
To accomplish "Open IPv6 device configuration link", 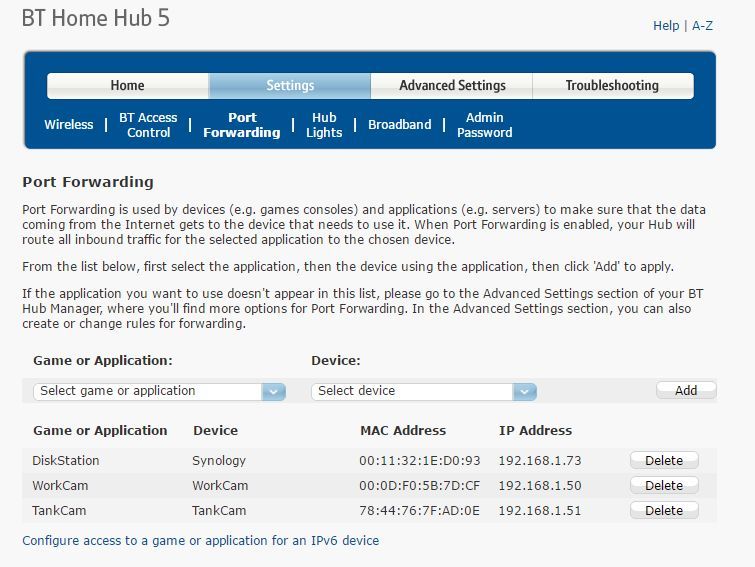I will (x=201, y=541).
